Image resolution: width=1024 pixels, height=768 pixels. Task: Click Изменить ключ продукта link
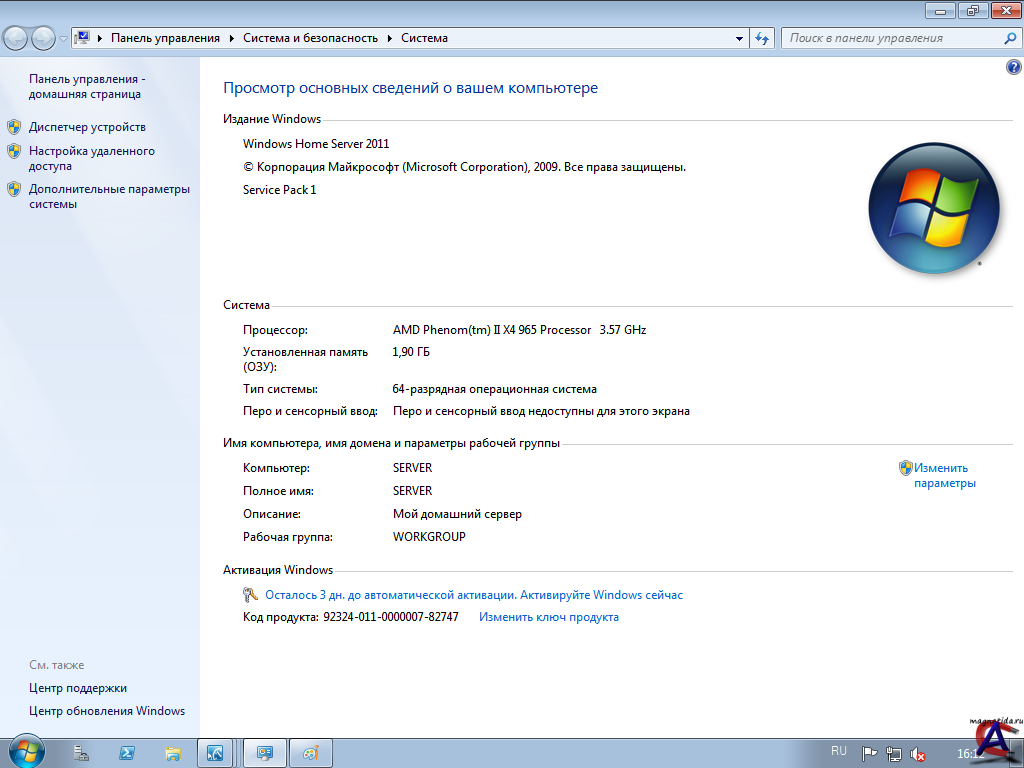[548, 617]
